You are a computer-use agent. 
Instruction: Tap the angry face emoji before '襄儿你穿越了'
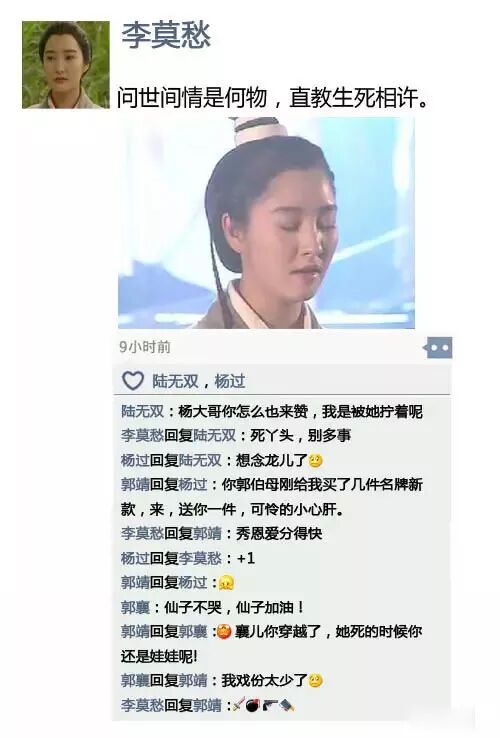coord(224,631)
